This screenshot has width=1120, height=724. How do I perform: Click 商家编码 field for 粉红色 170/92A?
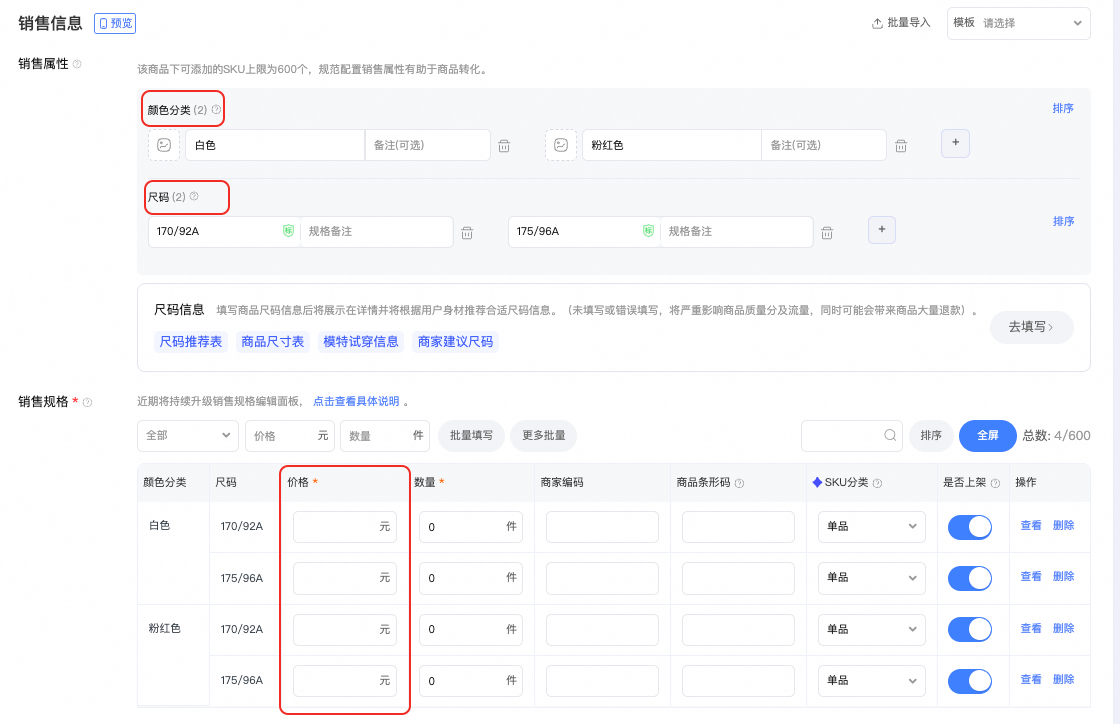pos(602,630)
